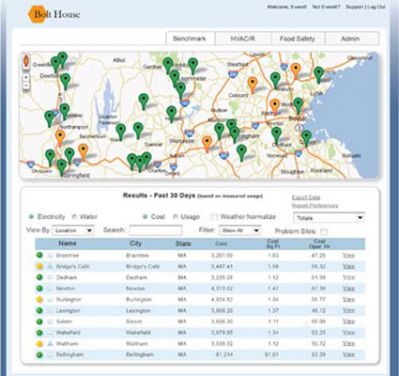Click the Export Data link
Viewport: 399px width, 376px height.
click(x=306, y=197)
